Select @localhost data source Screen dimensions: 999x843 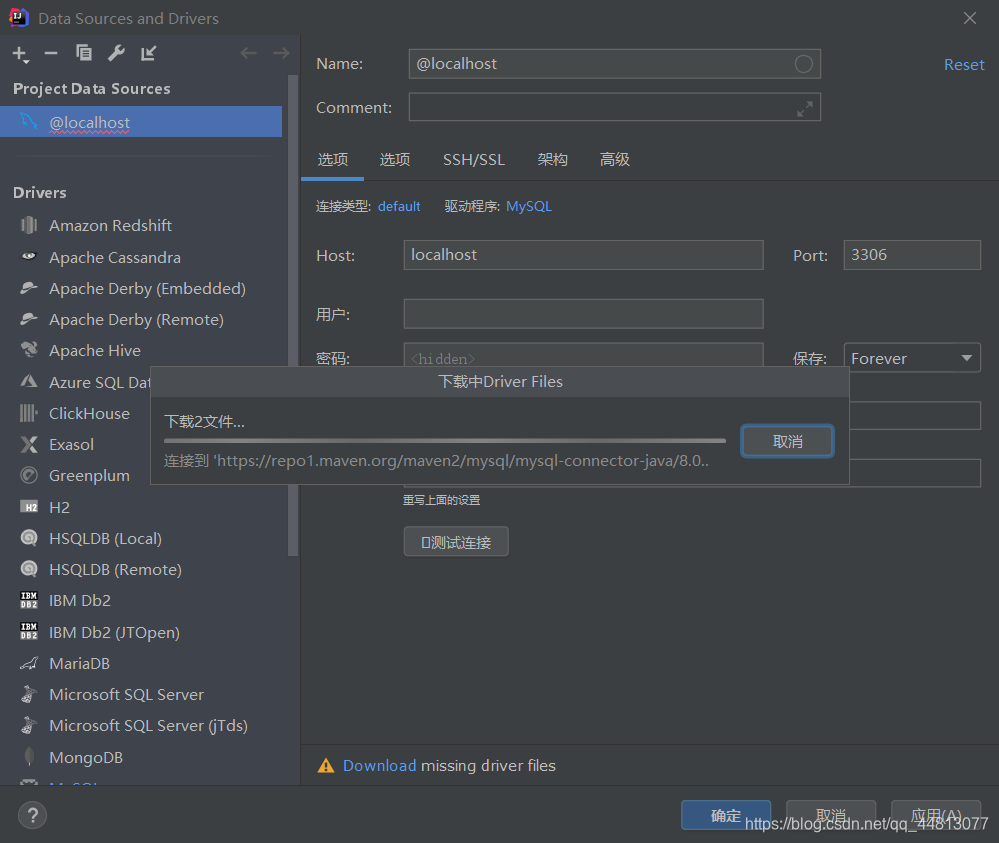coord(141,122)
